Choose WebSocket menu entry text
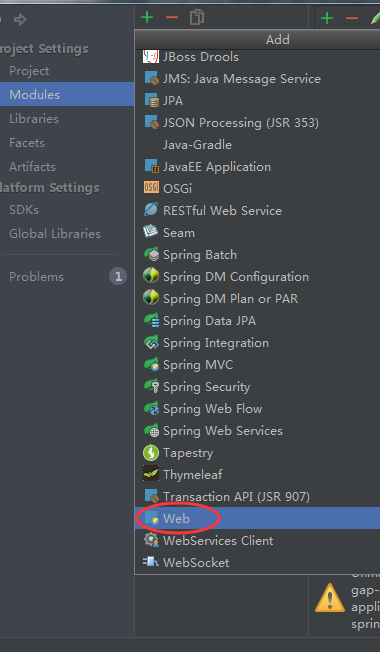This screenshot has width=380, height=652. [196, 563]
